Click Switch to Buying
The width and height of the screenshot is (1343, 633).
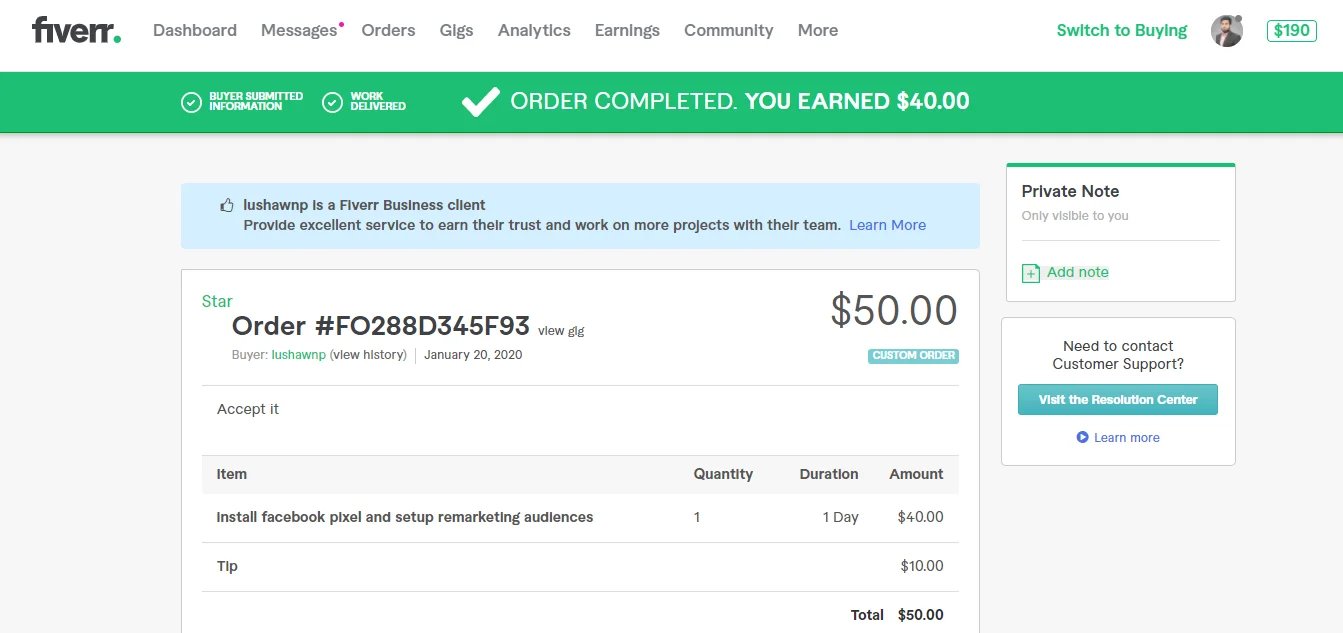click(x=1121, y=31)
